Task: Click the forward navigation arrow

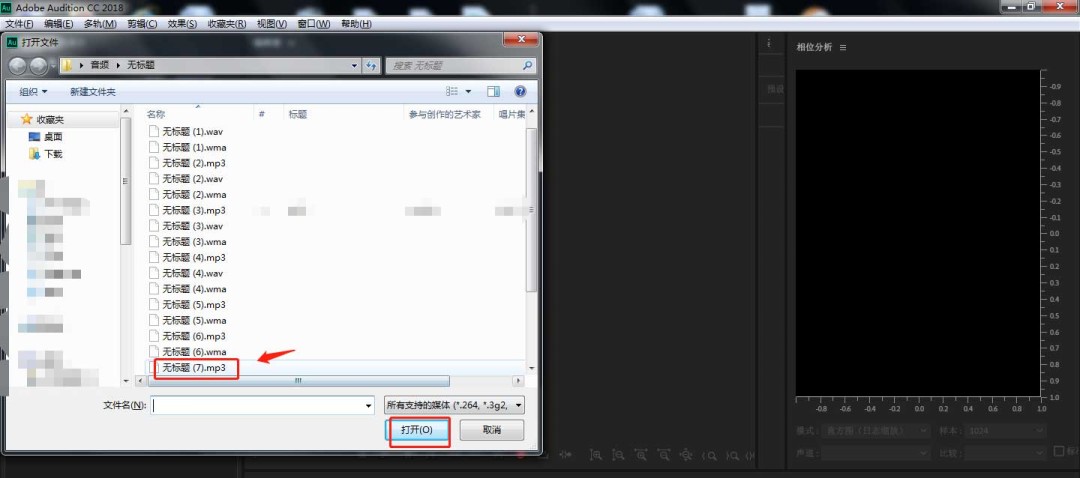Action: [39, 66]
